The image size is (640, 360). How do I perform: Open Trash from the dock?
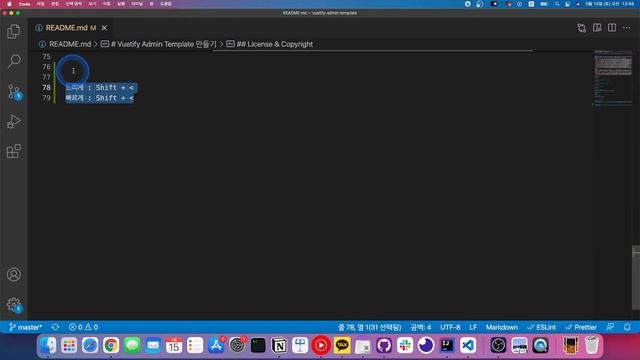click(591, 345)
